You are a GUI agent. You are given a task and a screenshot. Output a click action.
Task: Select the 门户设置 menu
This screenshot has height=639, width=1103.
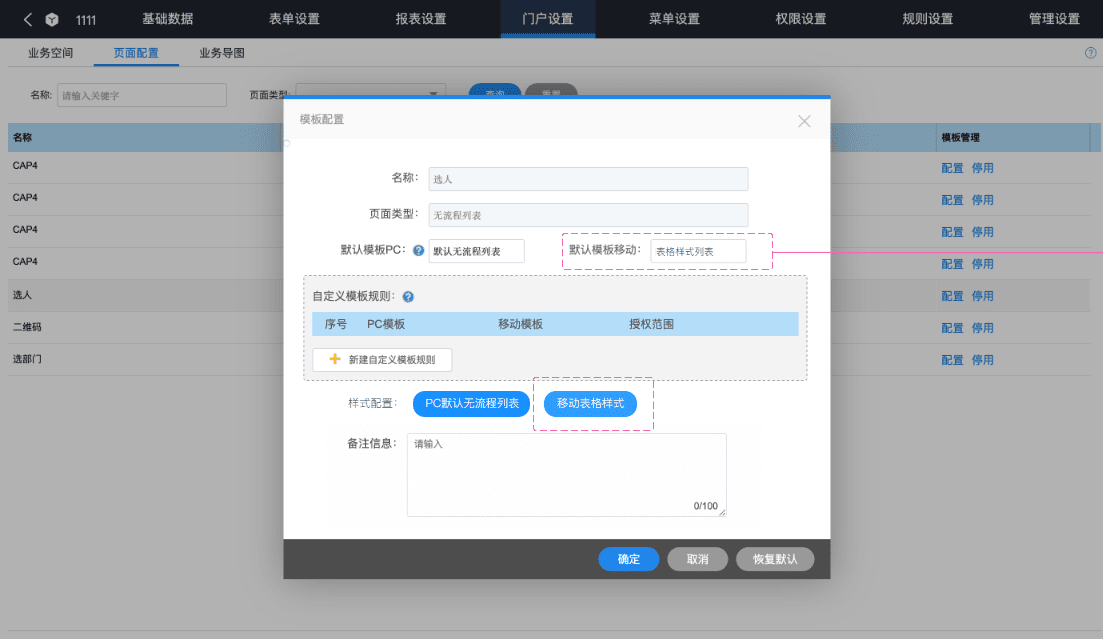tap(547, 19)
